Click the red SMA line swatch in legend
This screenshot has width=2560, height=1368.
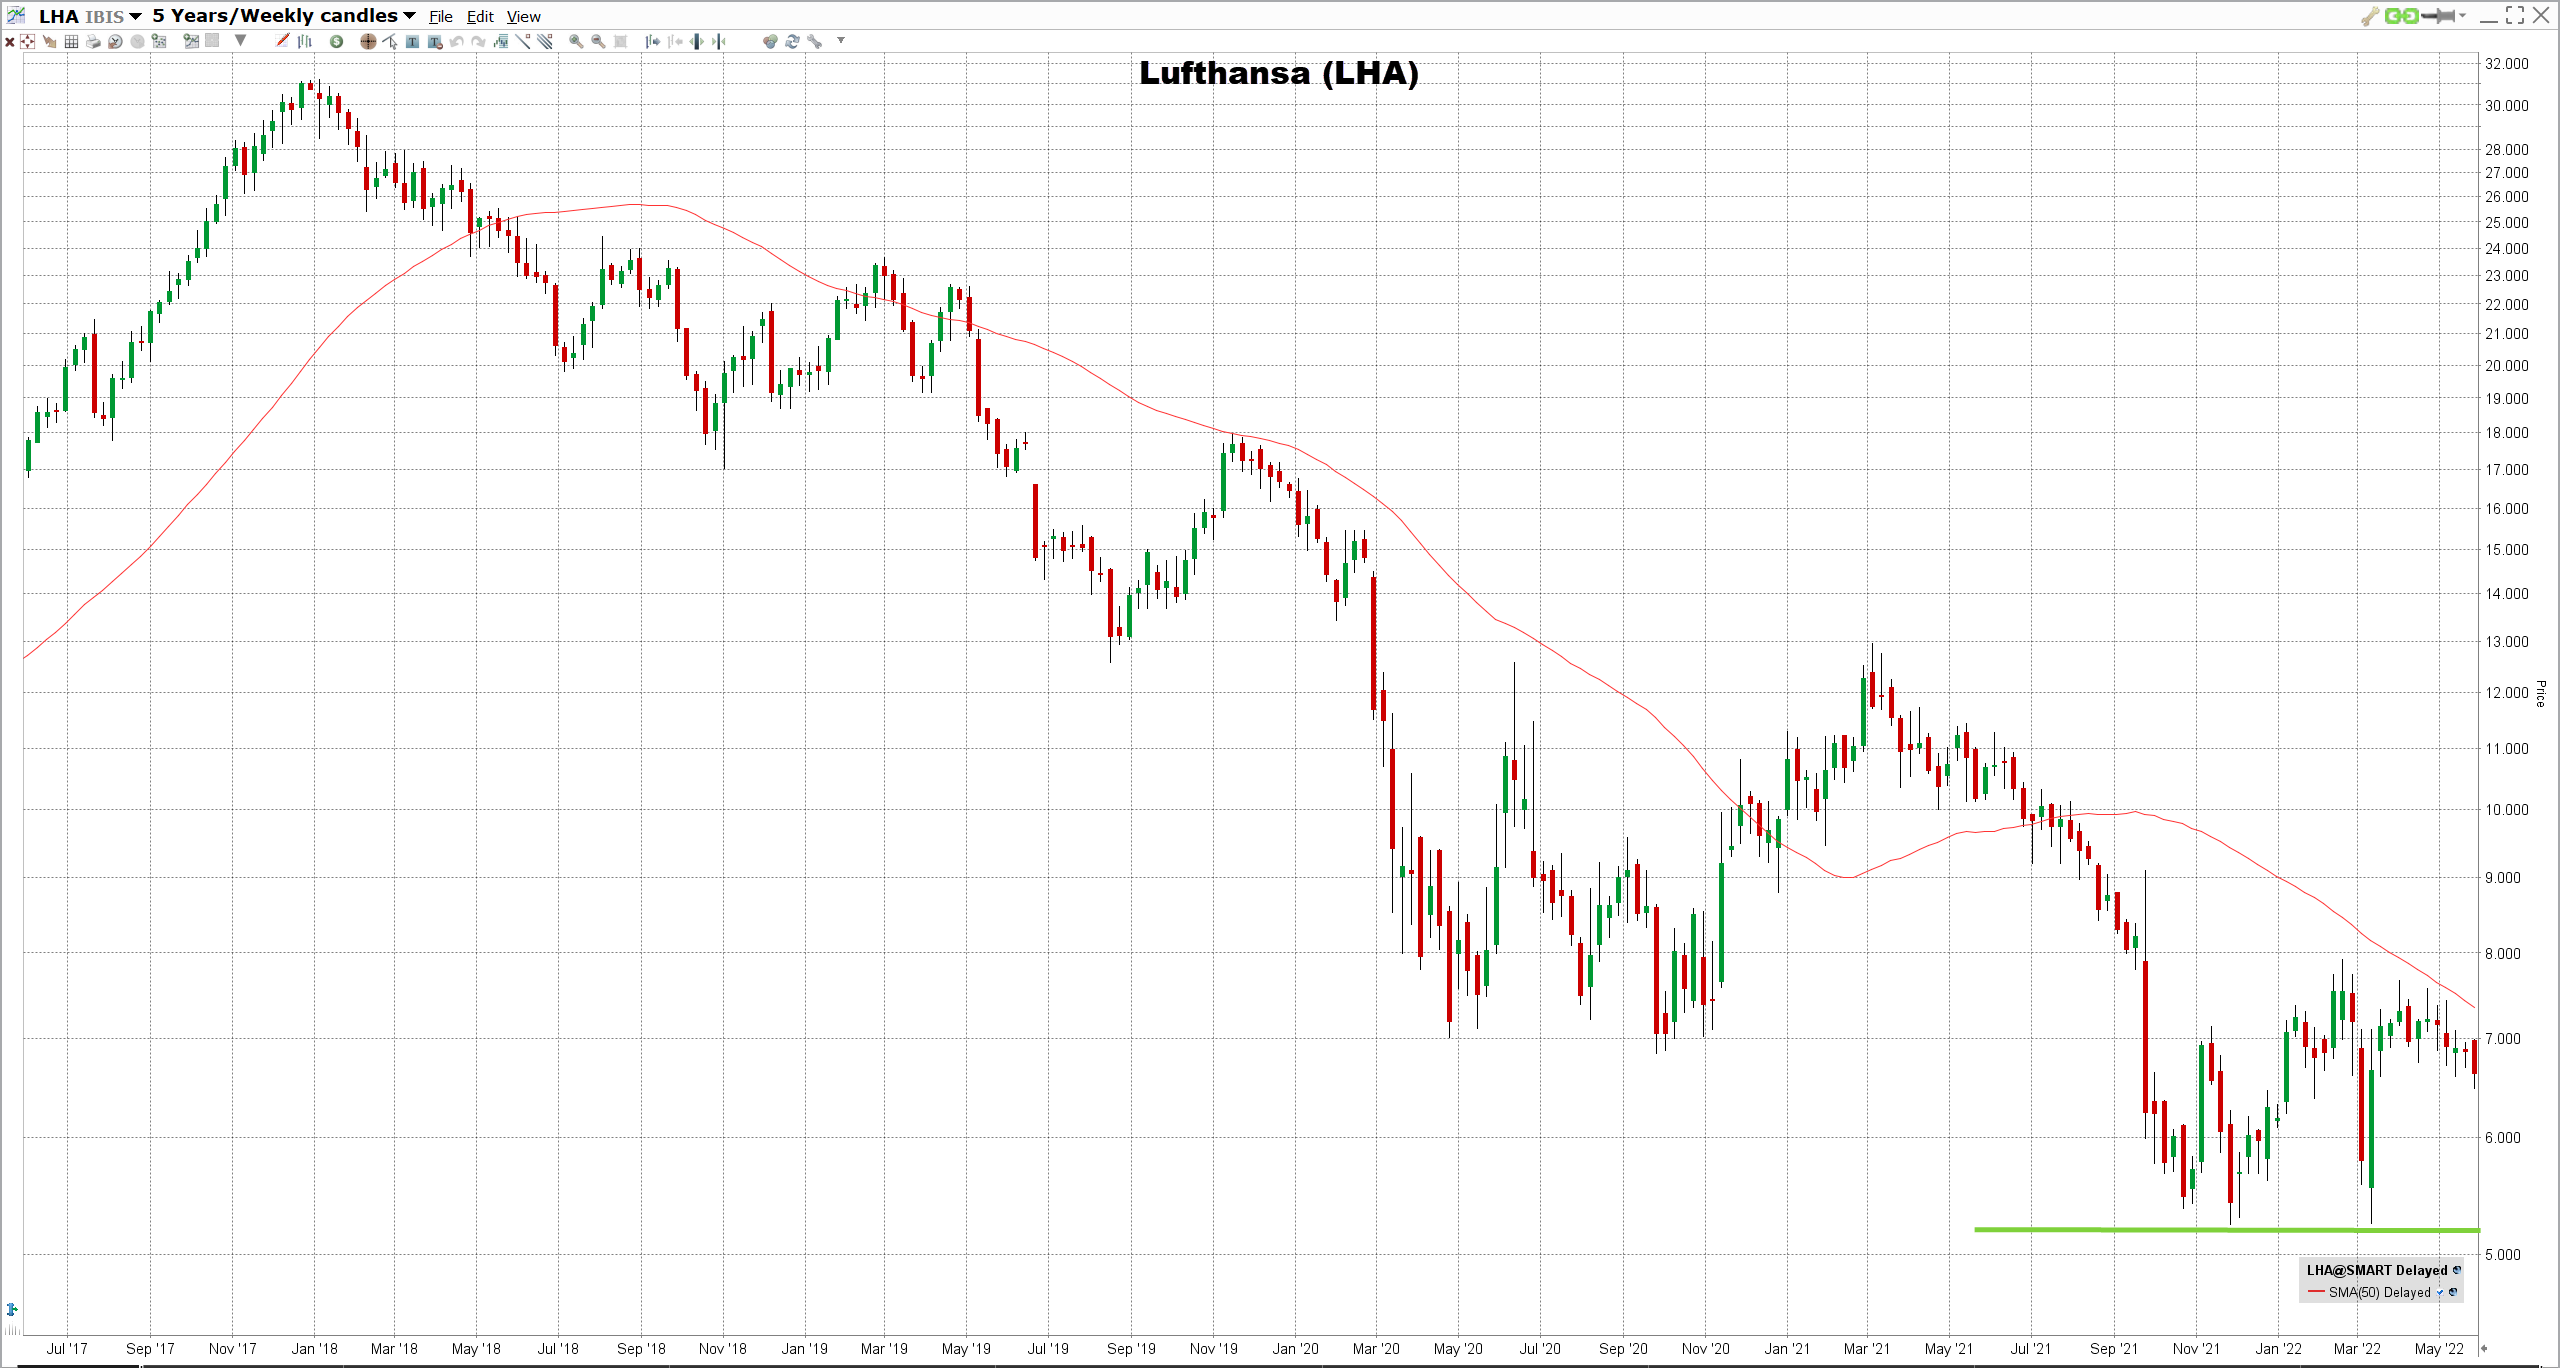click(x=2316, y=1292)
